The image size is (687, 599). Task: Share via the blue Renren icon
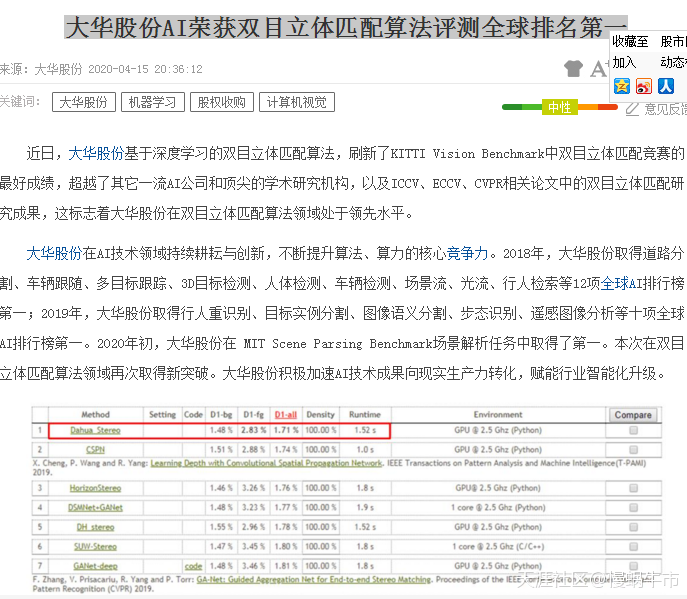[666, 86]
